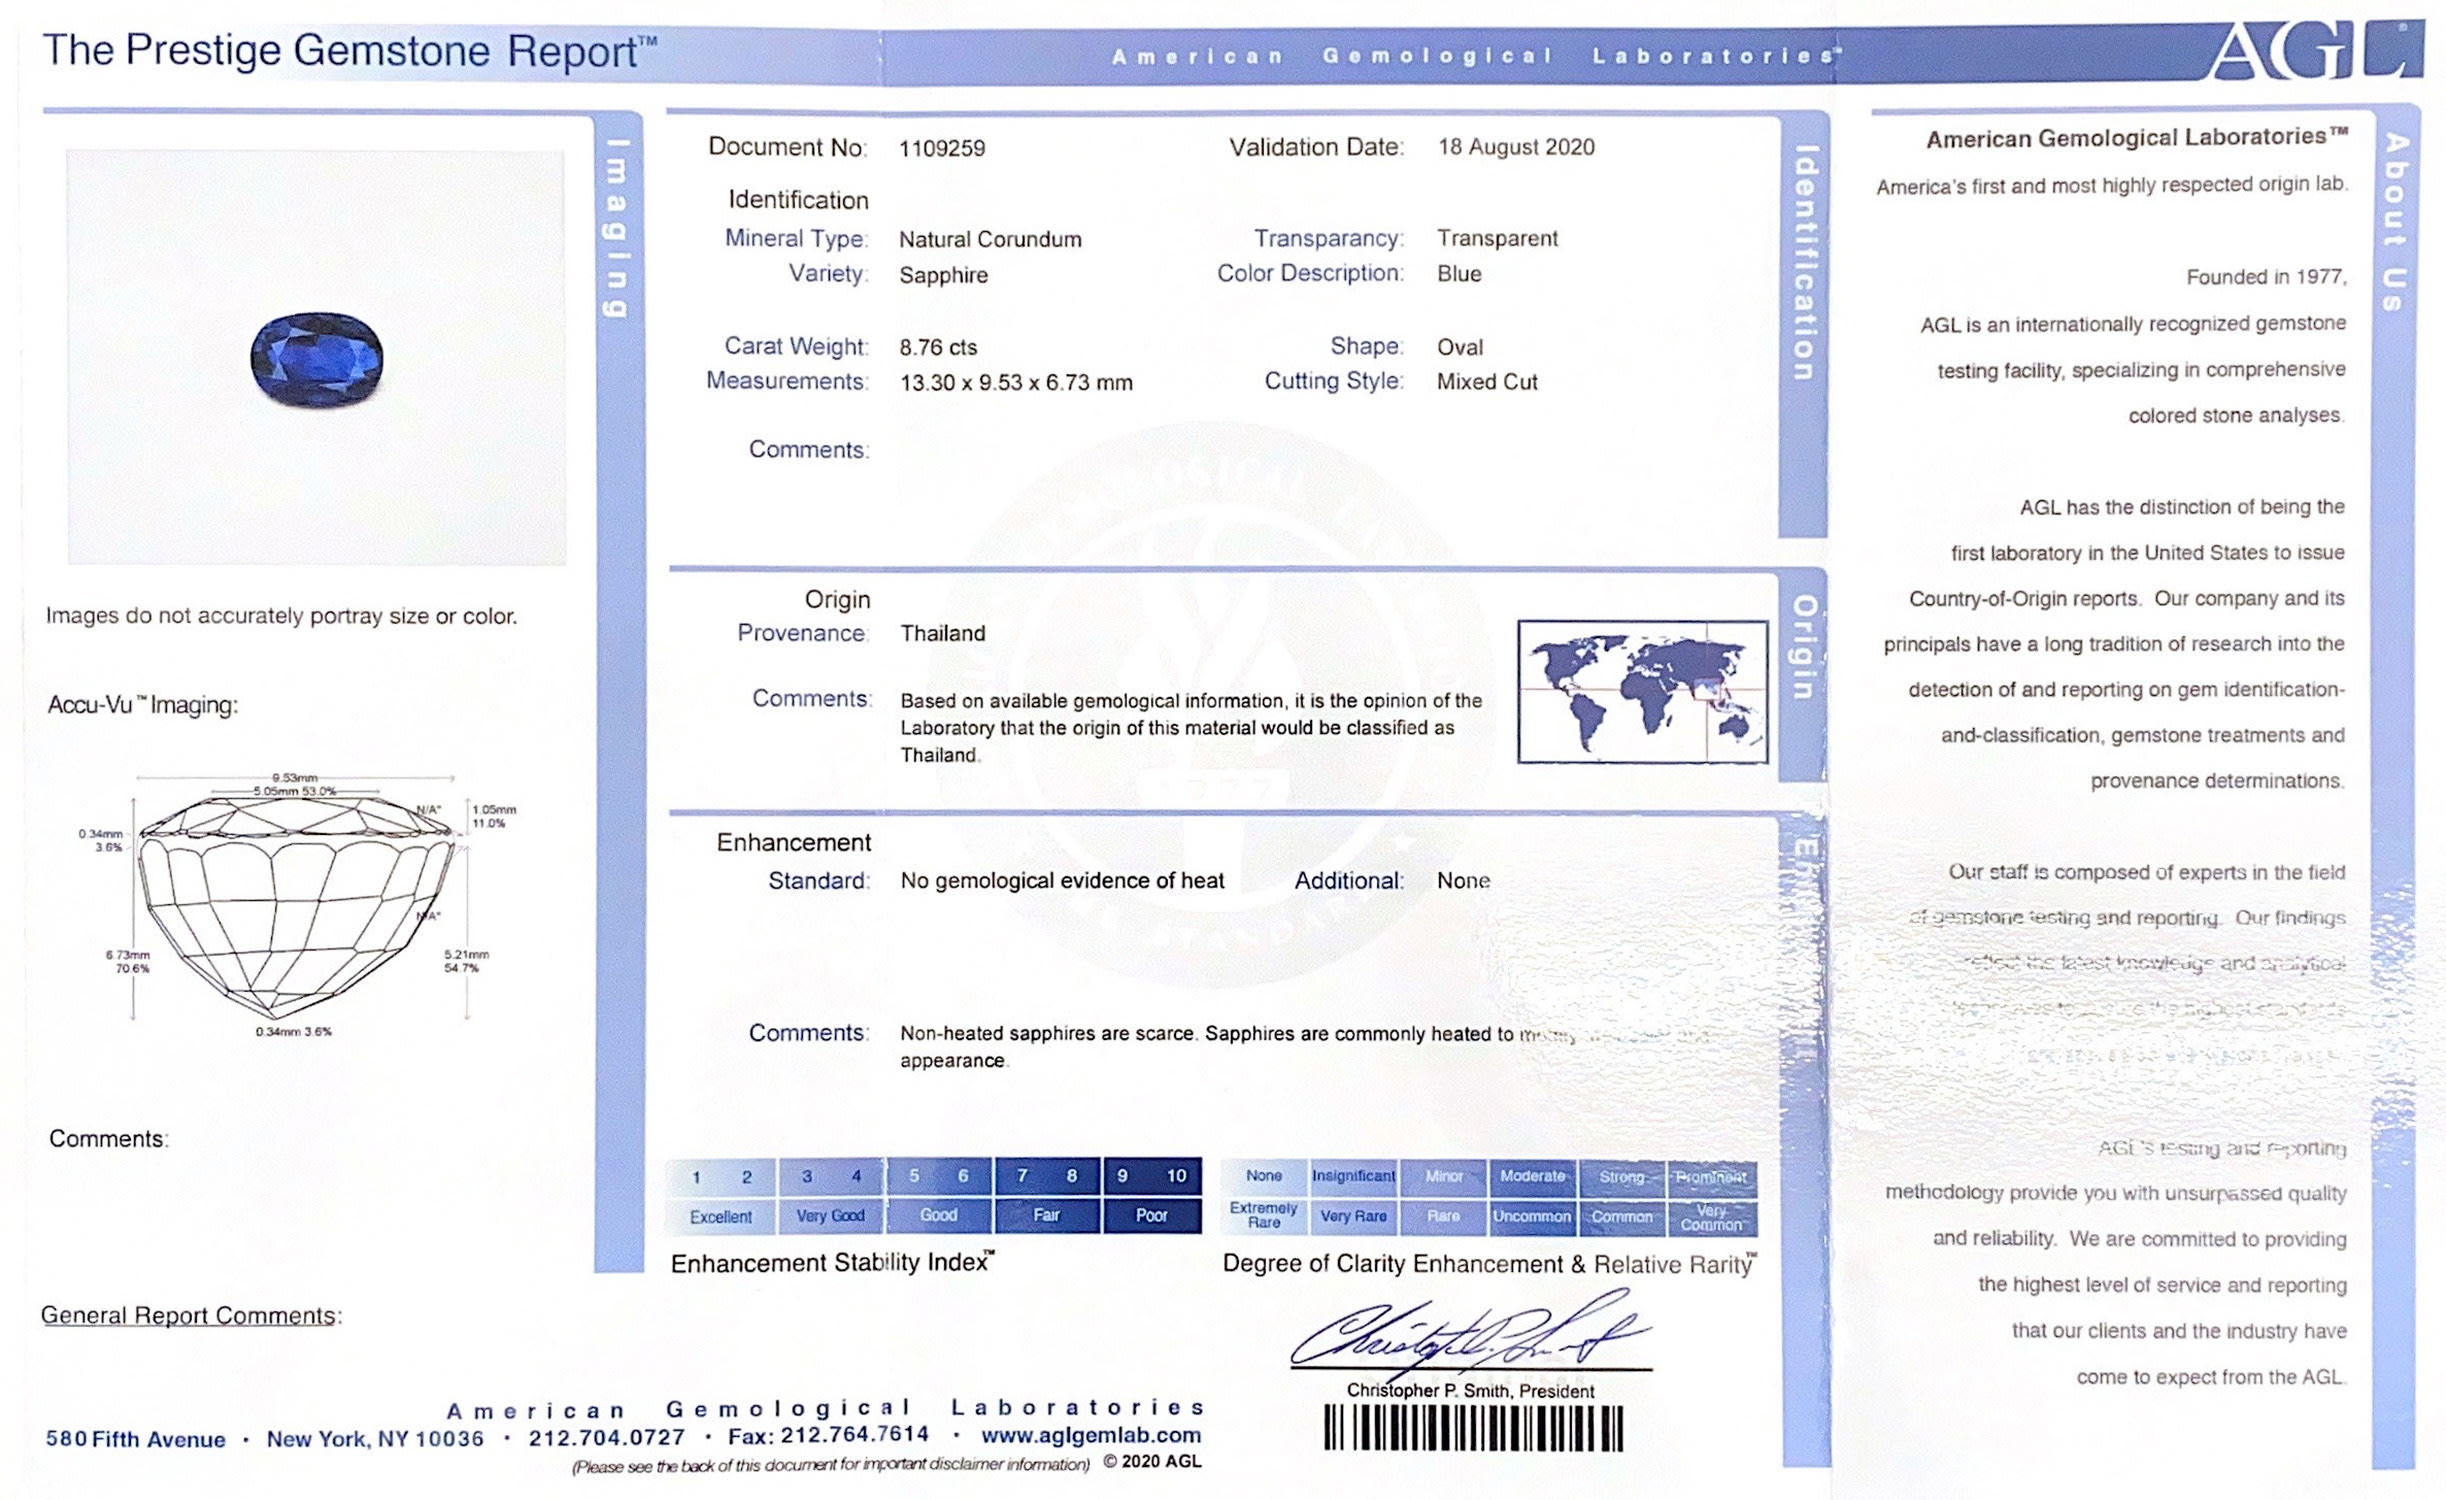Select the vertical About Us tab
This screenshot has width=2446, height=1500.
click(2395, 222)
